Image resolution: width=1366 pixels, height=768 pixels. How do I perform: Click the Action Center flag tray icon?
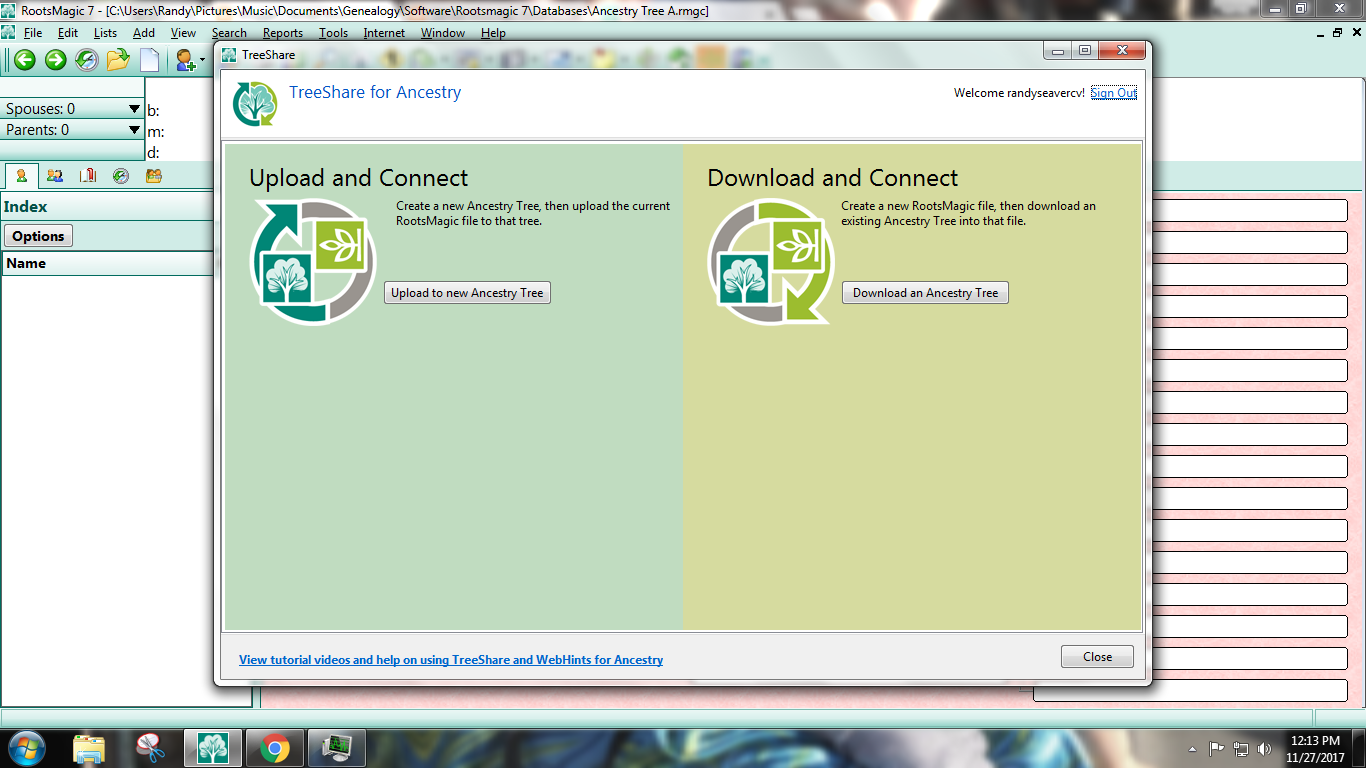coord(1217,748)
